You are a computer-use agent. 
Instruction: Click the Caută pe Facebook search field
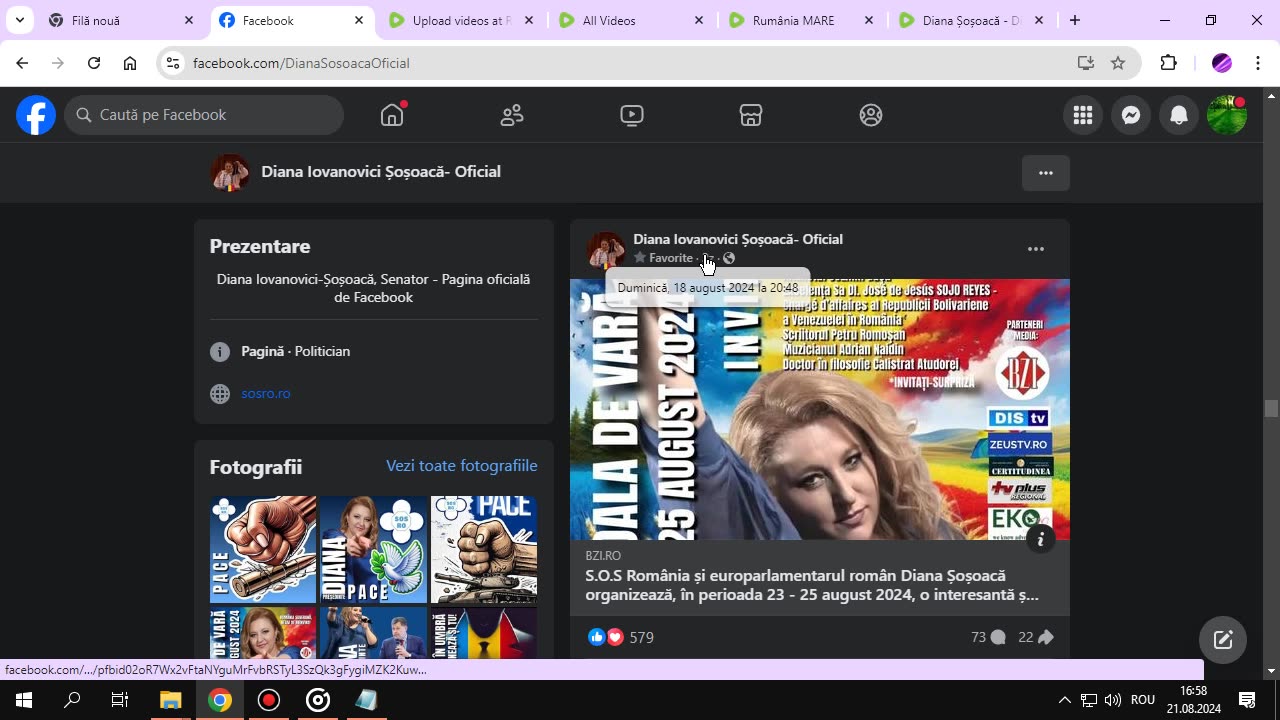coord(205,115)
